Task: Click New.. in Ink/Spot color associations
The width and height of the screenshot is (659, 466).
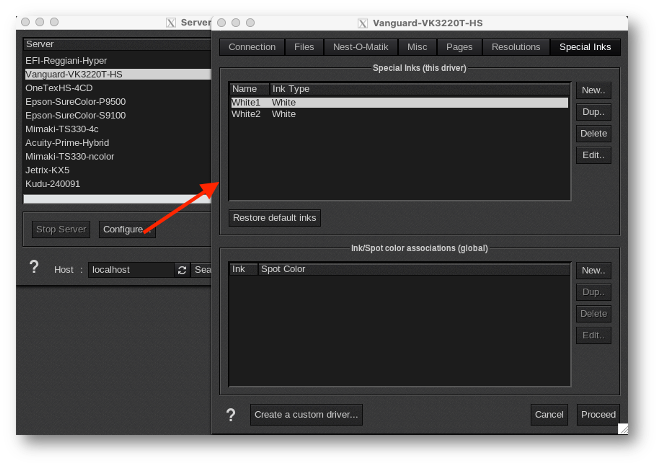Action: coord(593,271)
